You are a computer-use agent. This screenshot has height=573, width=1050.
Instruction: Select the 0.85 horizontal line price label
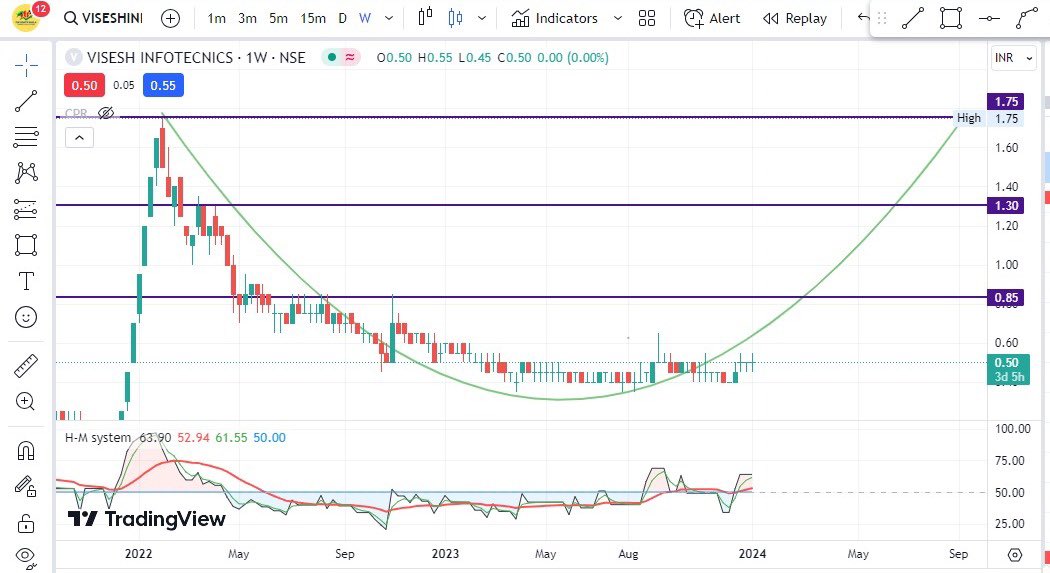pos(1006,297)
